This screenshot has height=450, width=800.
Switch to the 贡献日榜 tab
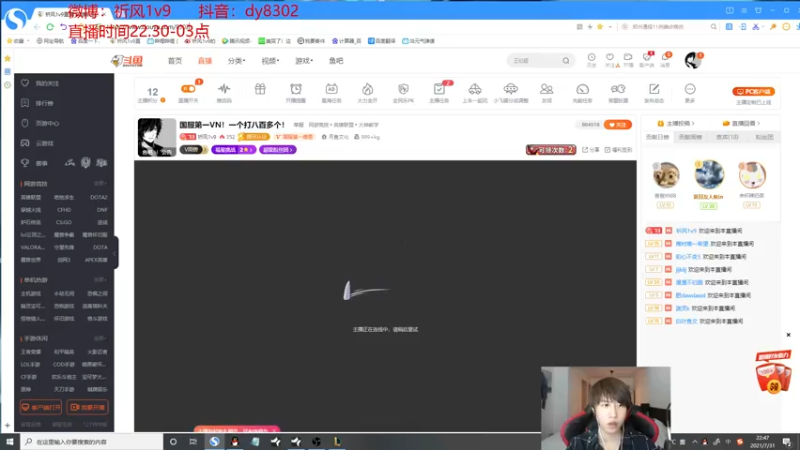[x=657, y=137]
